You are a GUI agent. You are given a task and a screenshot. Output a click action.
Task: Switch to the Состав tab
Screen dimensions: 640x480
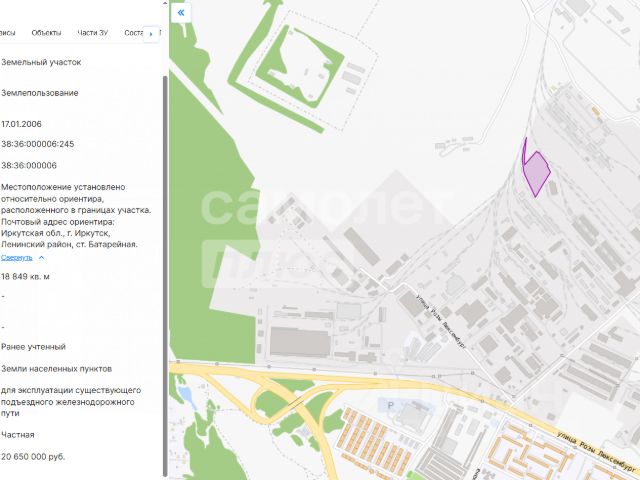tap(133, 33)
